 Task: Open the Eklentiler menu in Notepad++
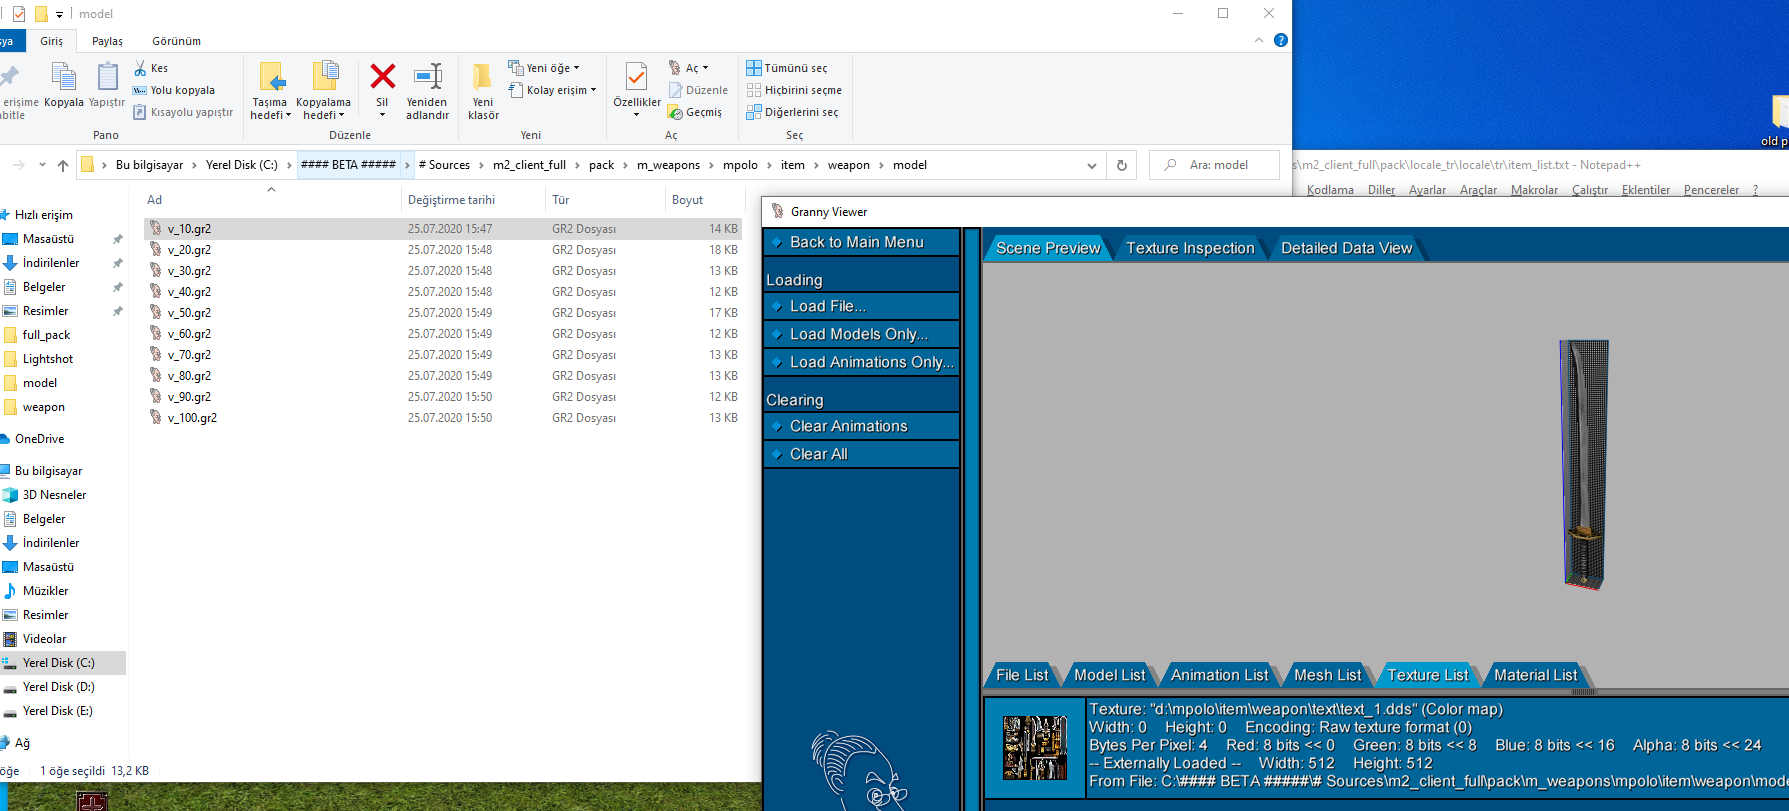[x=1645, y=190]
